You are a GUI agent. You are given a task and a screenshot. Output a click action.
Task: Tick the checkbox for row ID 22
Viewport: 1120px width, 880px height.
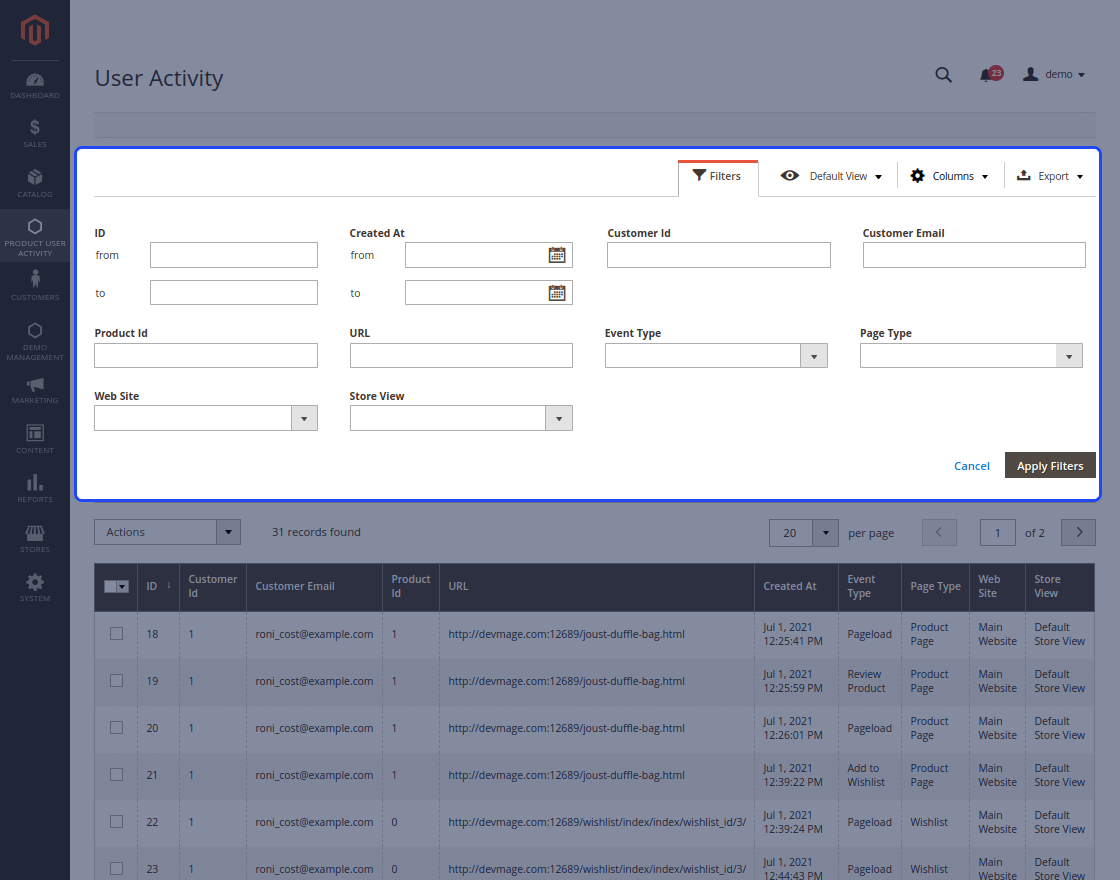click(116, 822)
